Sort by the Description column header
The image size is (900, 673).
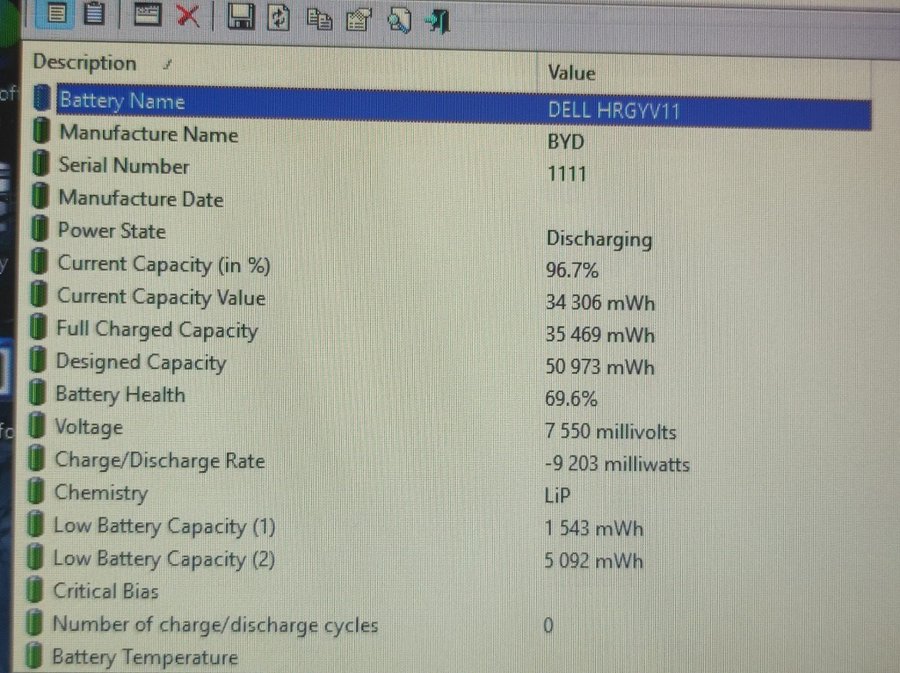tap(85, 63)
